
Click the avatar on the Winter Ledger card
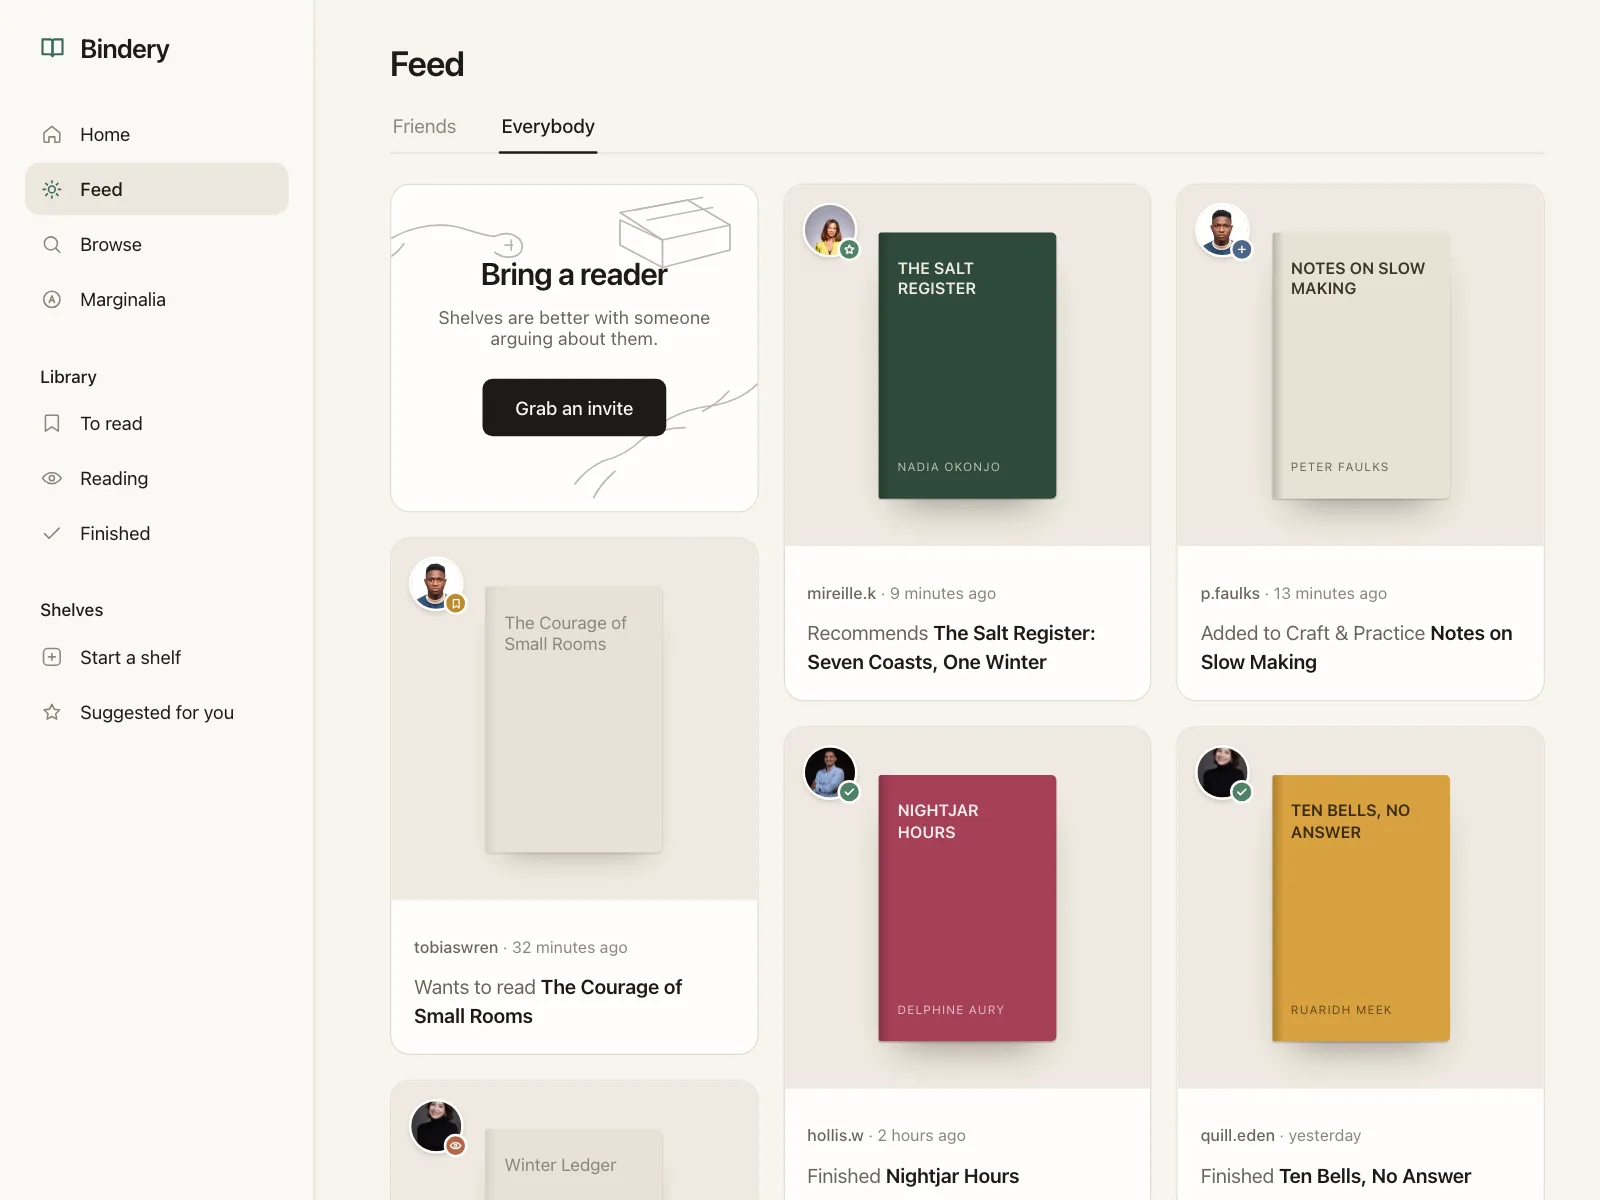436,1126
